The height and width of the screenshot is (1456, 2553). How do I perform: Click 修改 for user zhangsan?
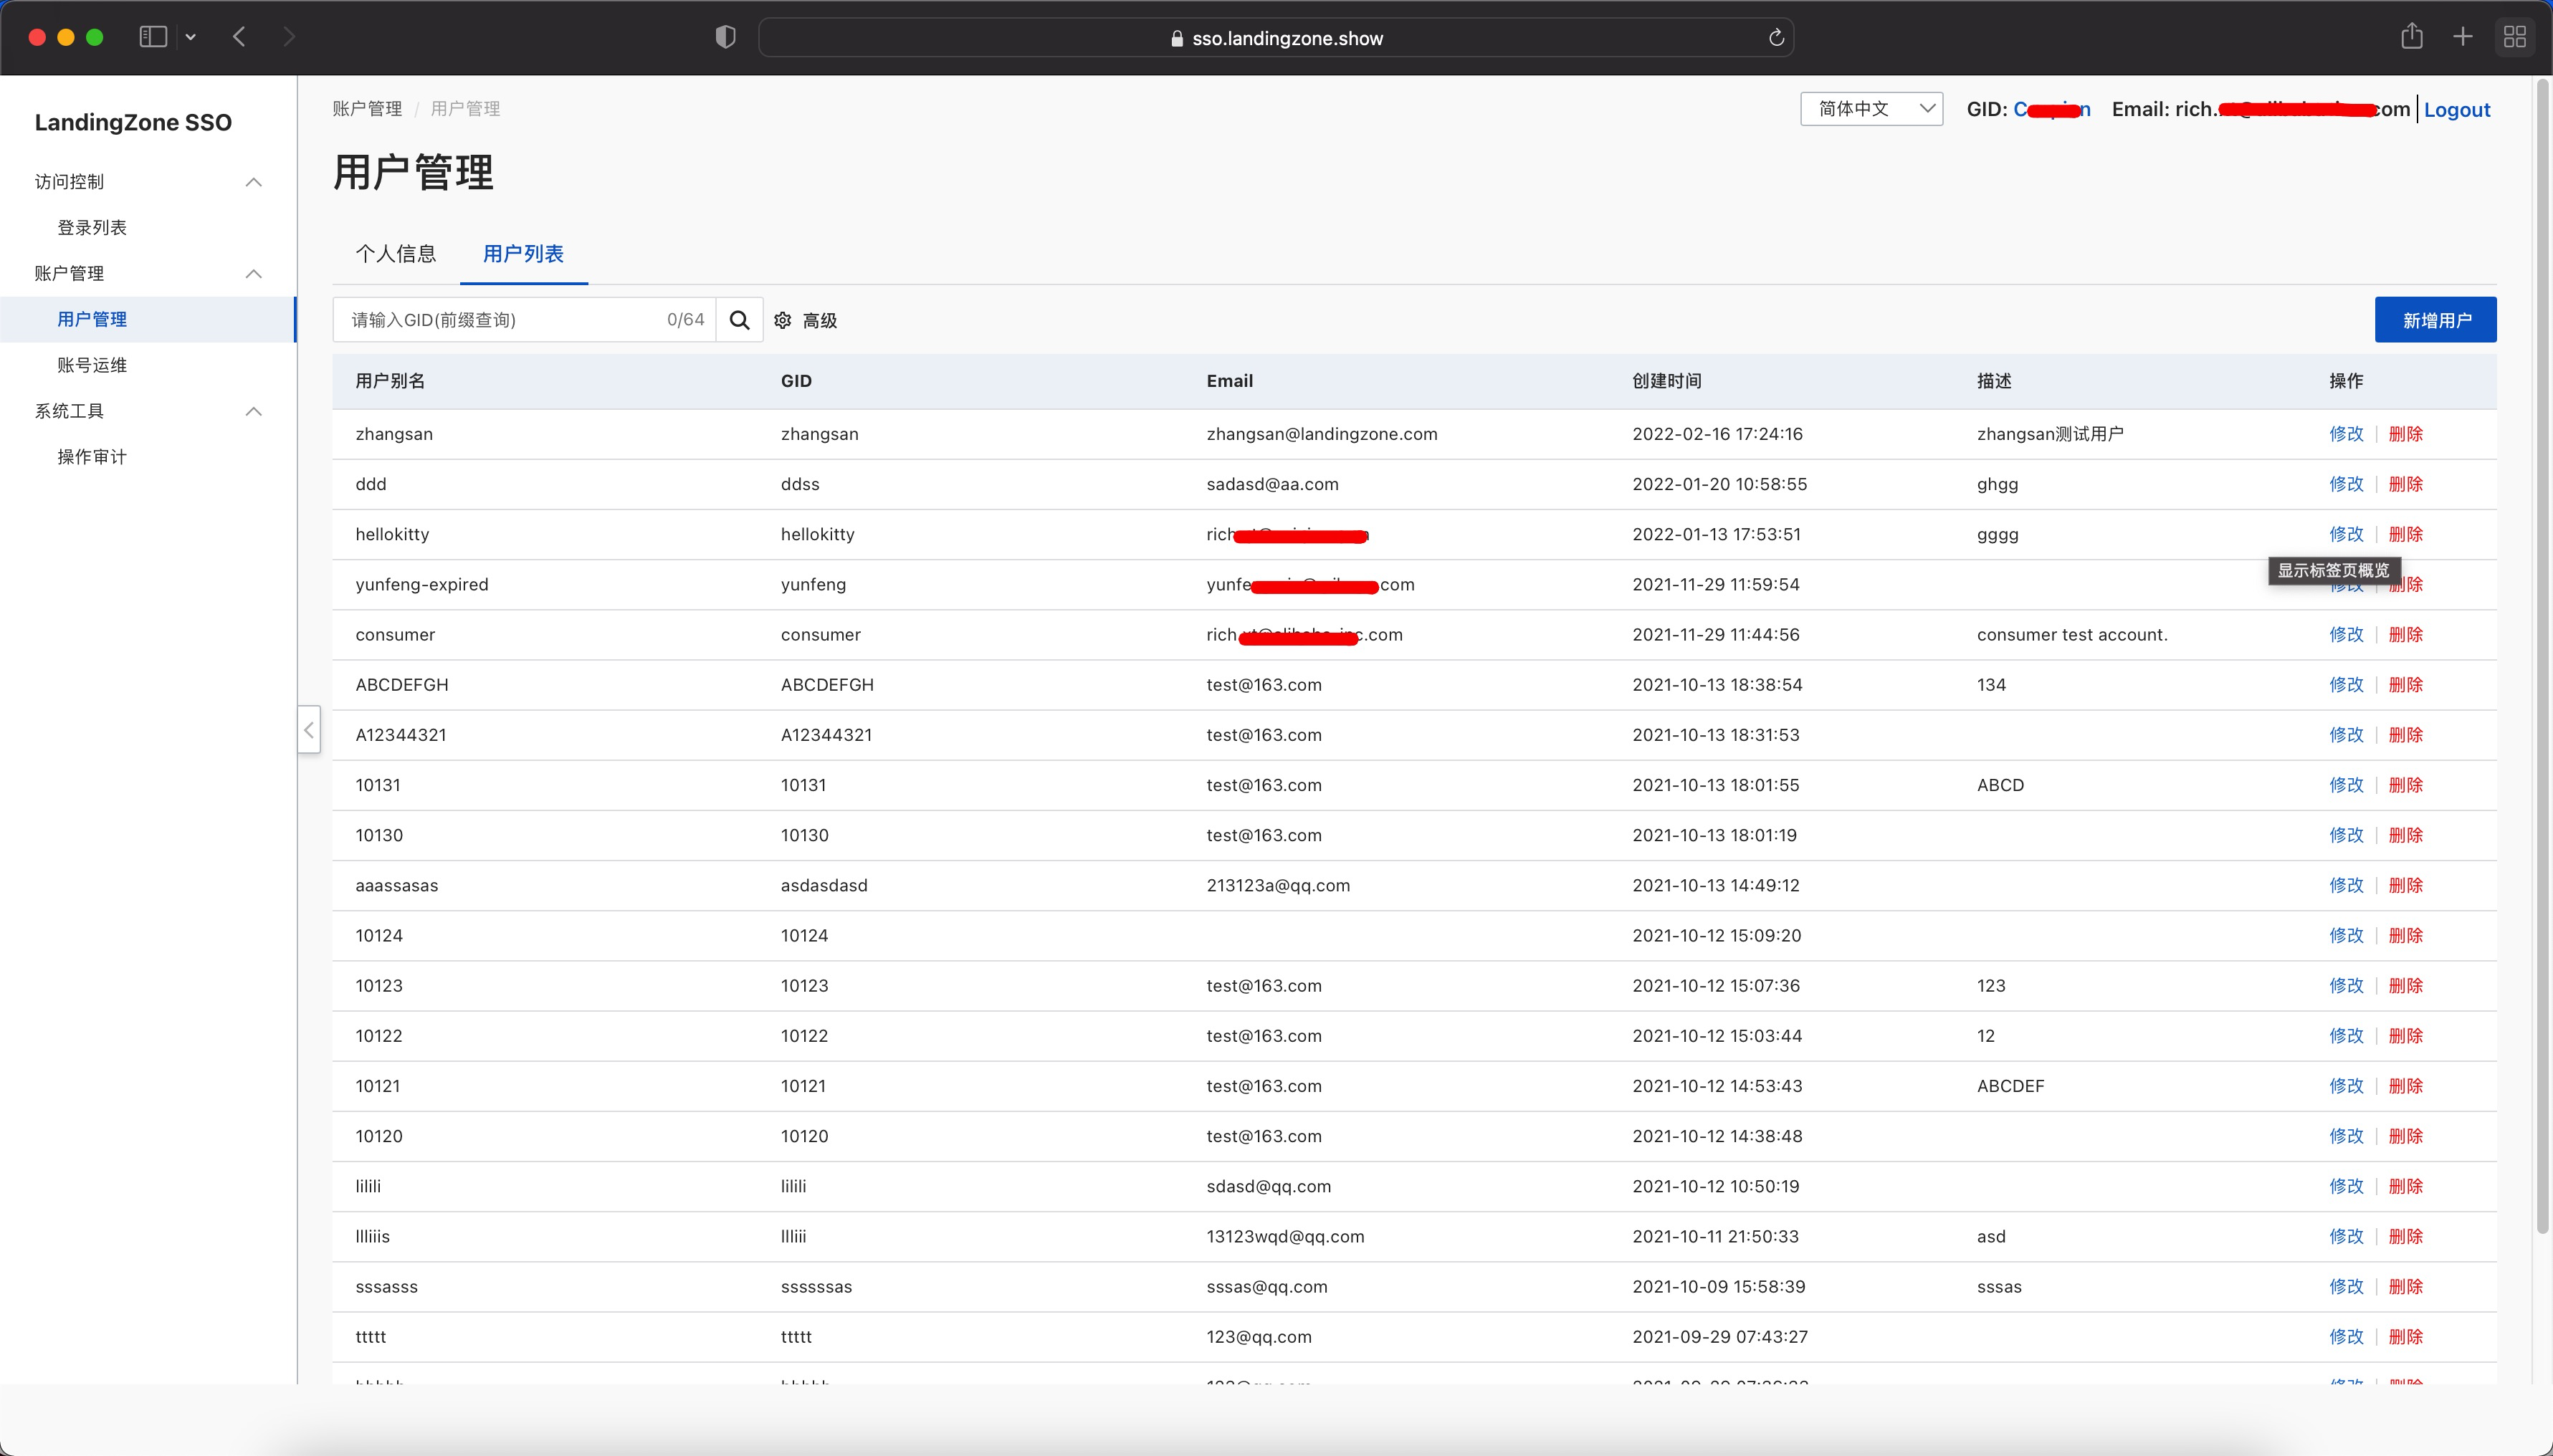tap(2345, 434)
